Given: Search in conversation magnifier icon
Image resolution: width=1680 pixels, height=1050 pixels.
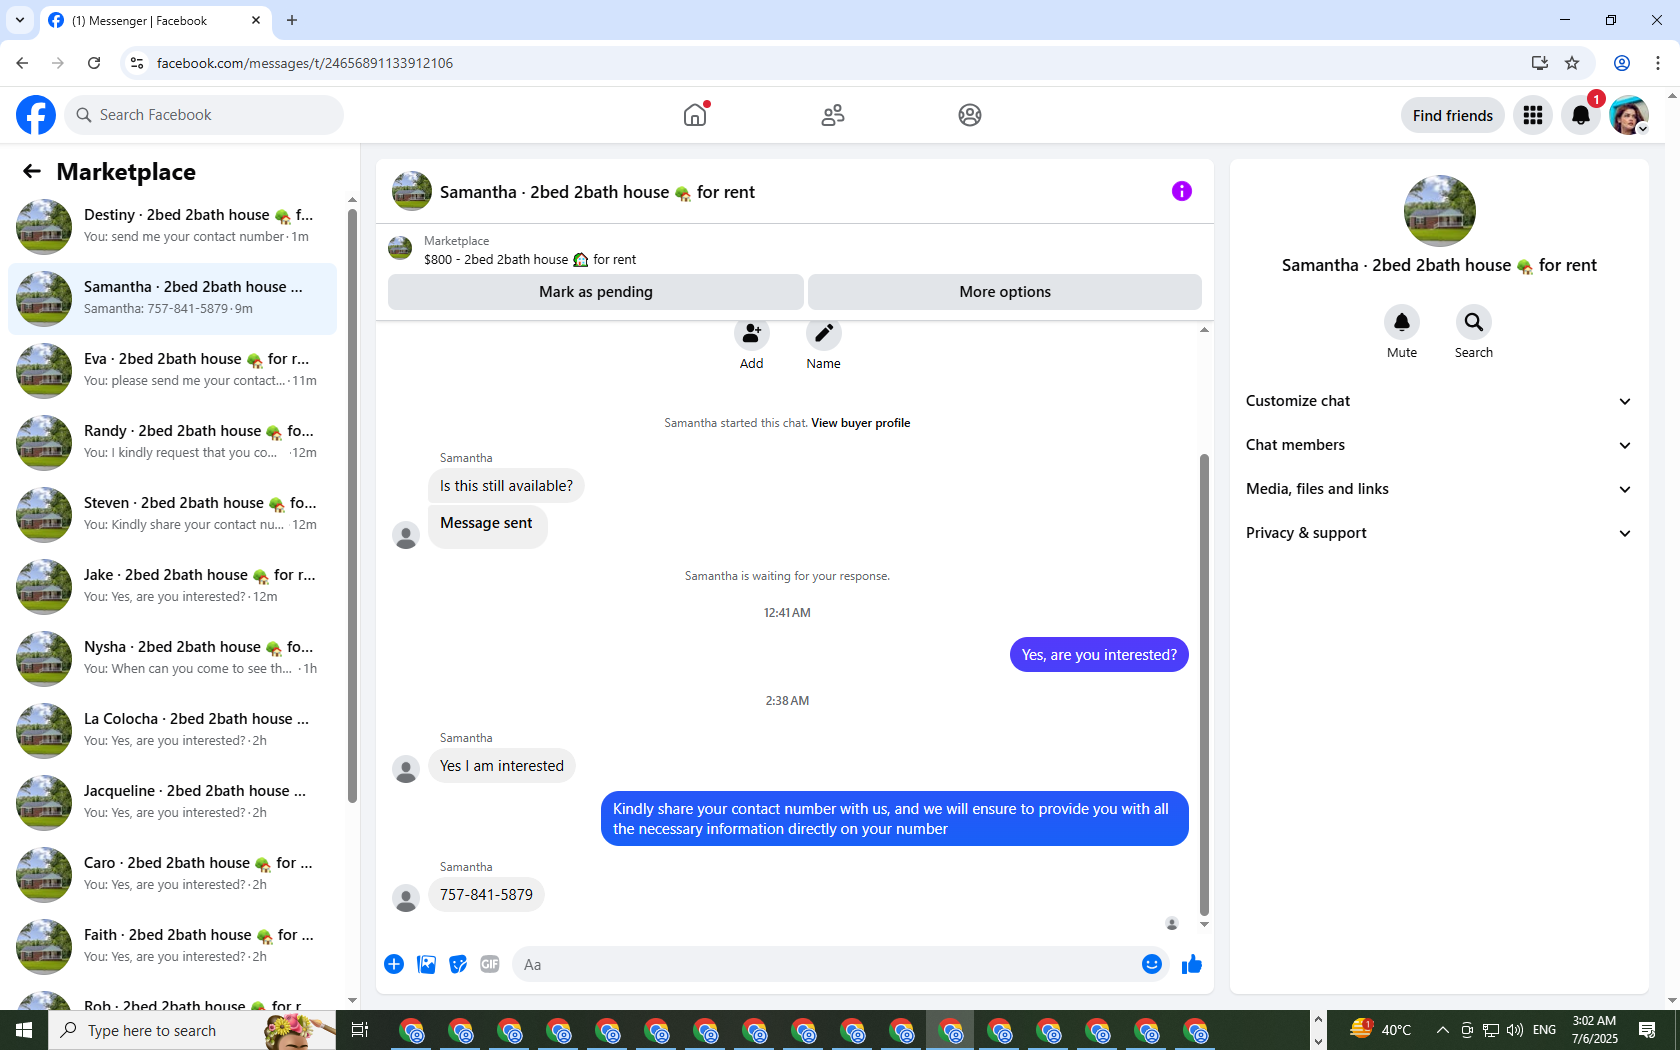Looking at the screenshot, I should (x=1474, y=322).
